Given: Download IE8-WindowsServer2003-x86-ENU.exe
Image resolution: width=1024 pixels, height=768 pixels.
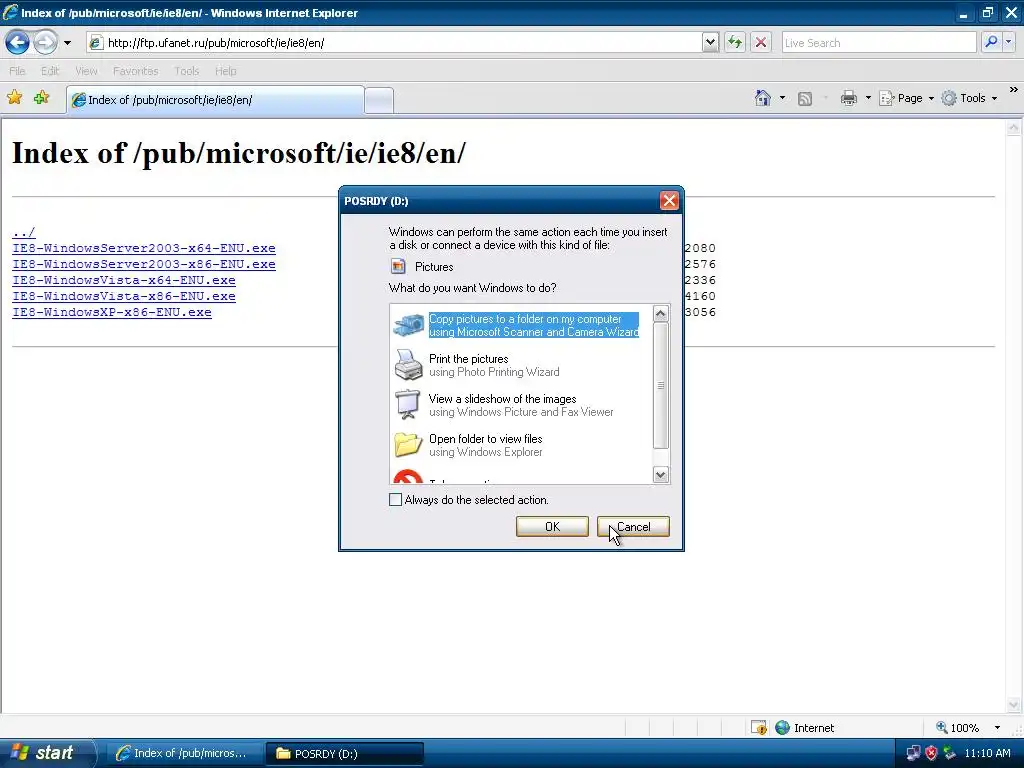Looking at the screenshot, I should tap(144, 264).
